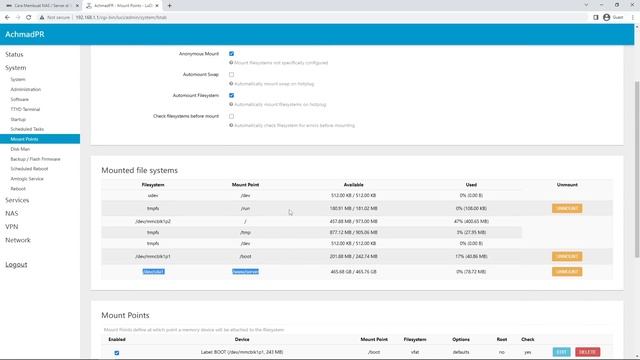This screenshot has width=640, height=360.
Task: Open the Reboot page in sidebar
Action: (x=18, y=189)
